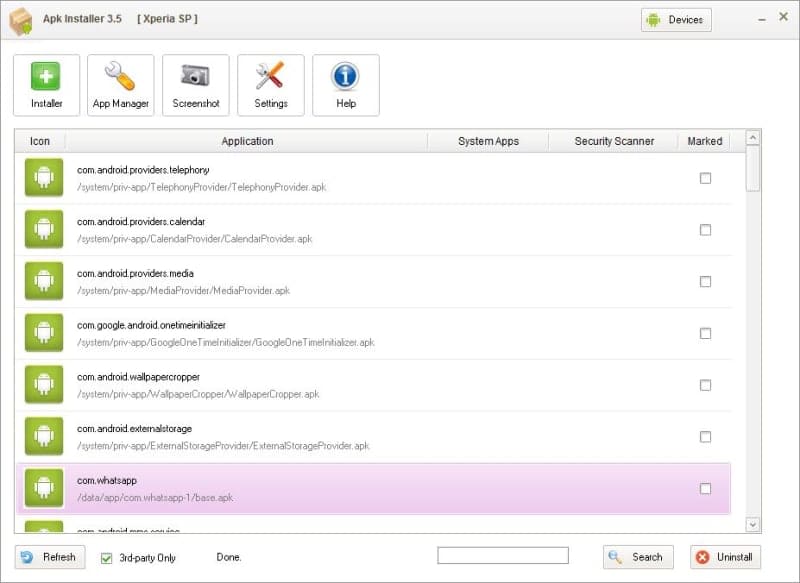Click the Search button
Image resolution: width=800 pixels, height=583 pixels.
coord(638,557)
